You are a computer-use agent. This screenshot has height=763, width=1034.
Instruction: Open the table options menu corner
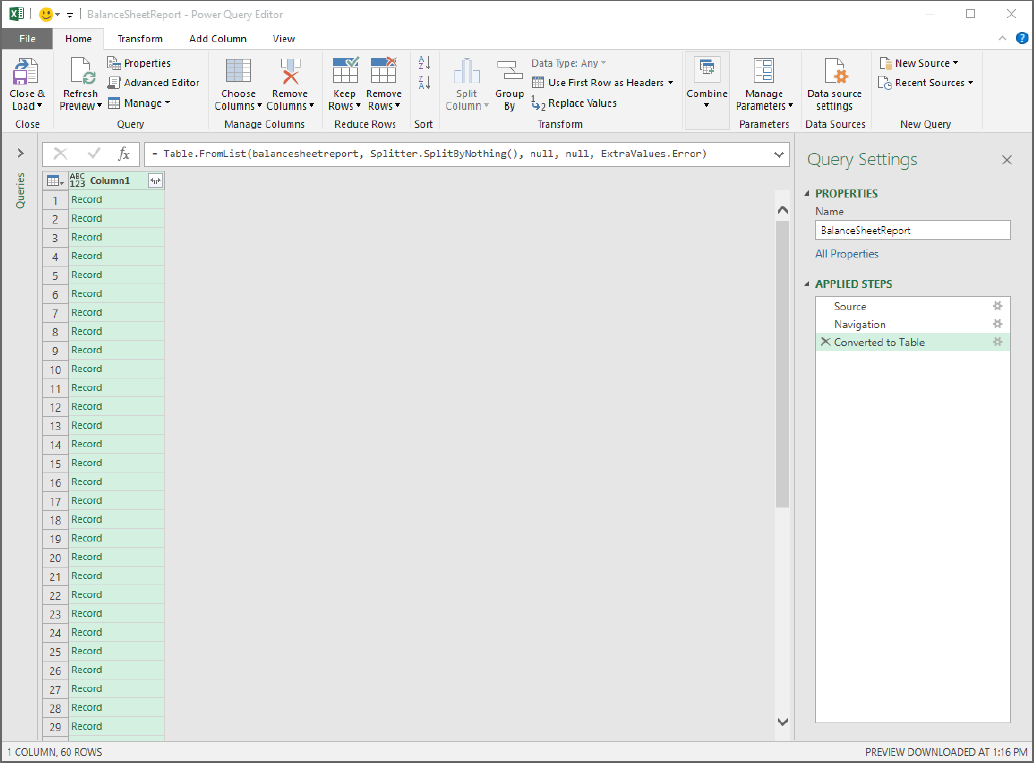pos(55,181)
